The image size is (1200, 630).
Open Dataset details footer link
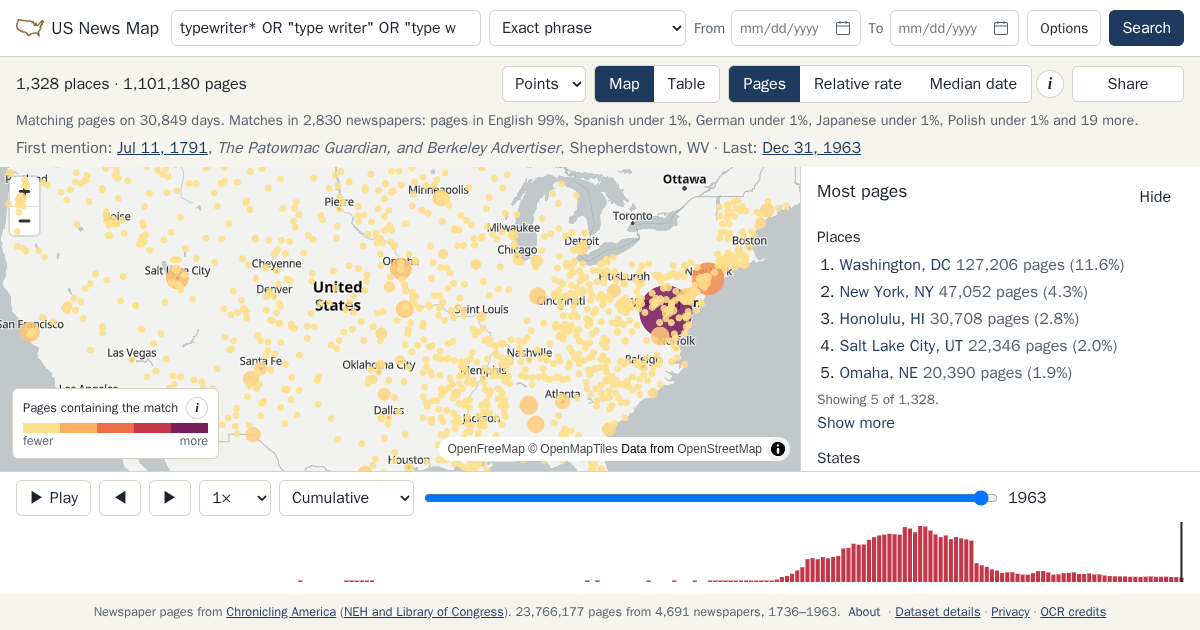938,612
